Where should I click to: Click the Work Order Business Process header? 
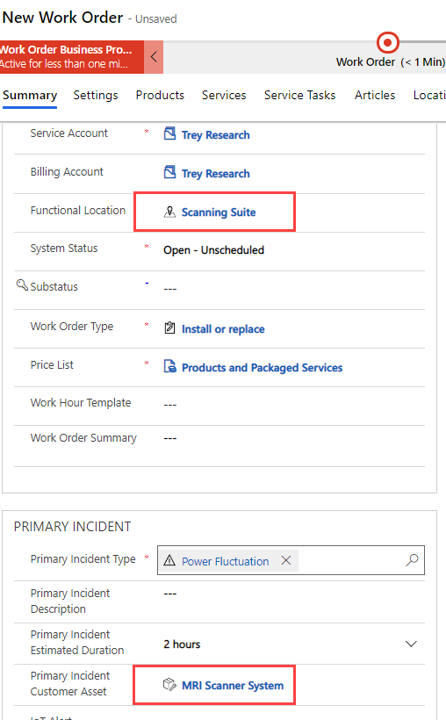coord(72,57)
